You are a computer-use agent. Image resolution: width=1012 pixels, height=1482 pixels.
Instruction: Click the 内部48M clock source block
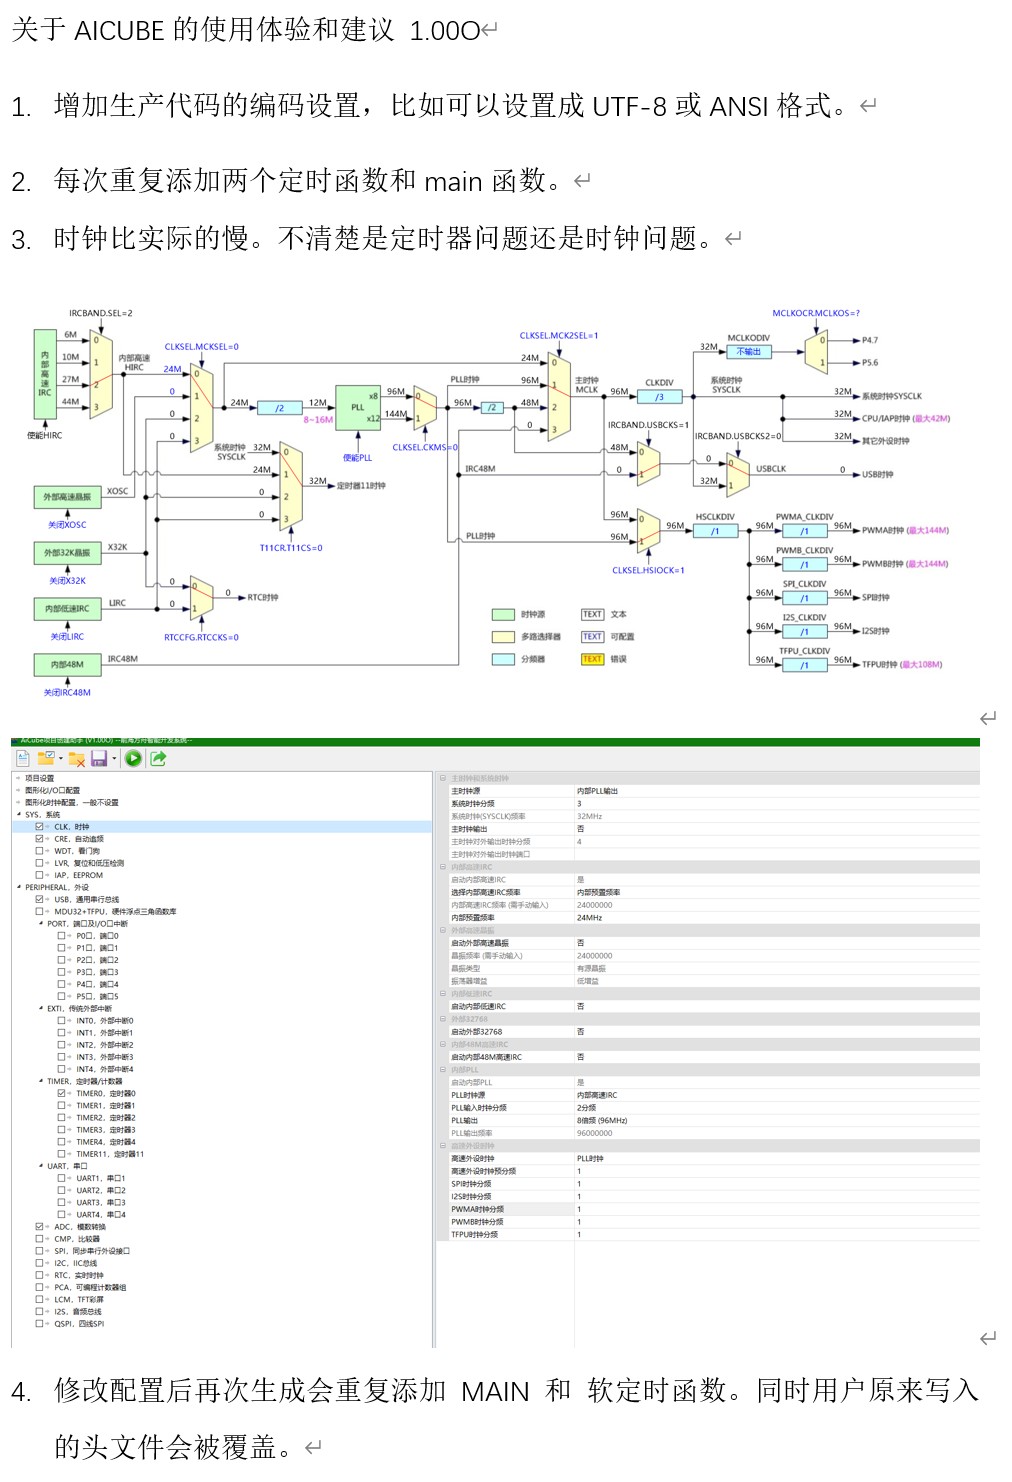click(67, 664)
